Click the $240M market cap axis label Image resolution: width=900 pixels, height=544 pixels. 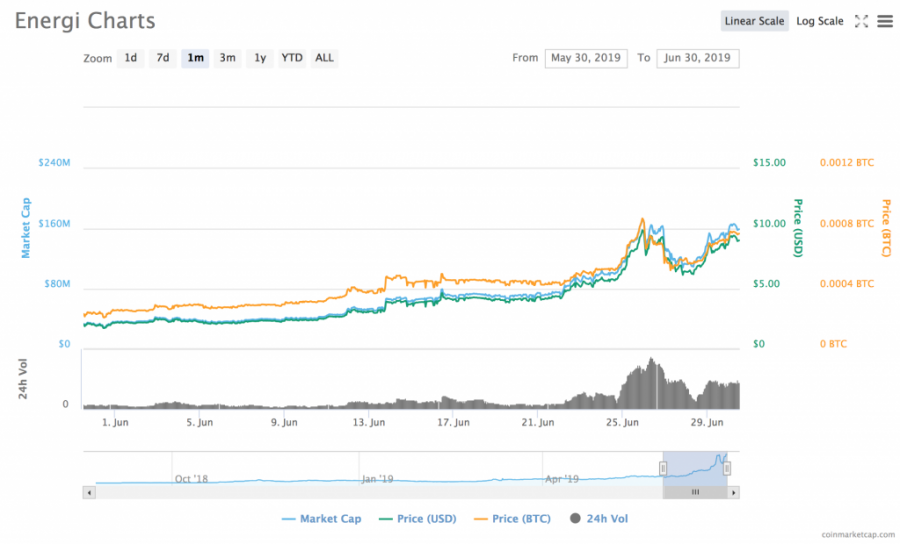pos(55,162)
